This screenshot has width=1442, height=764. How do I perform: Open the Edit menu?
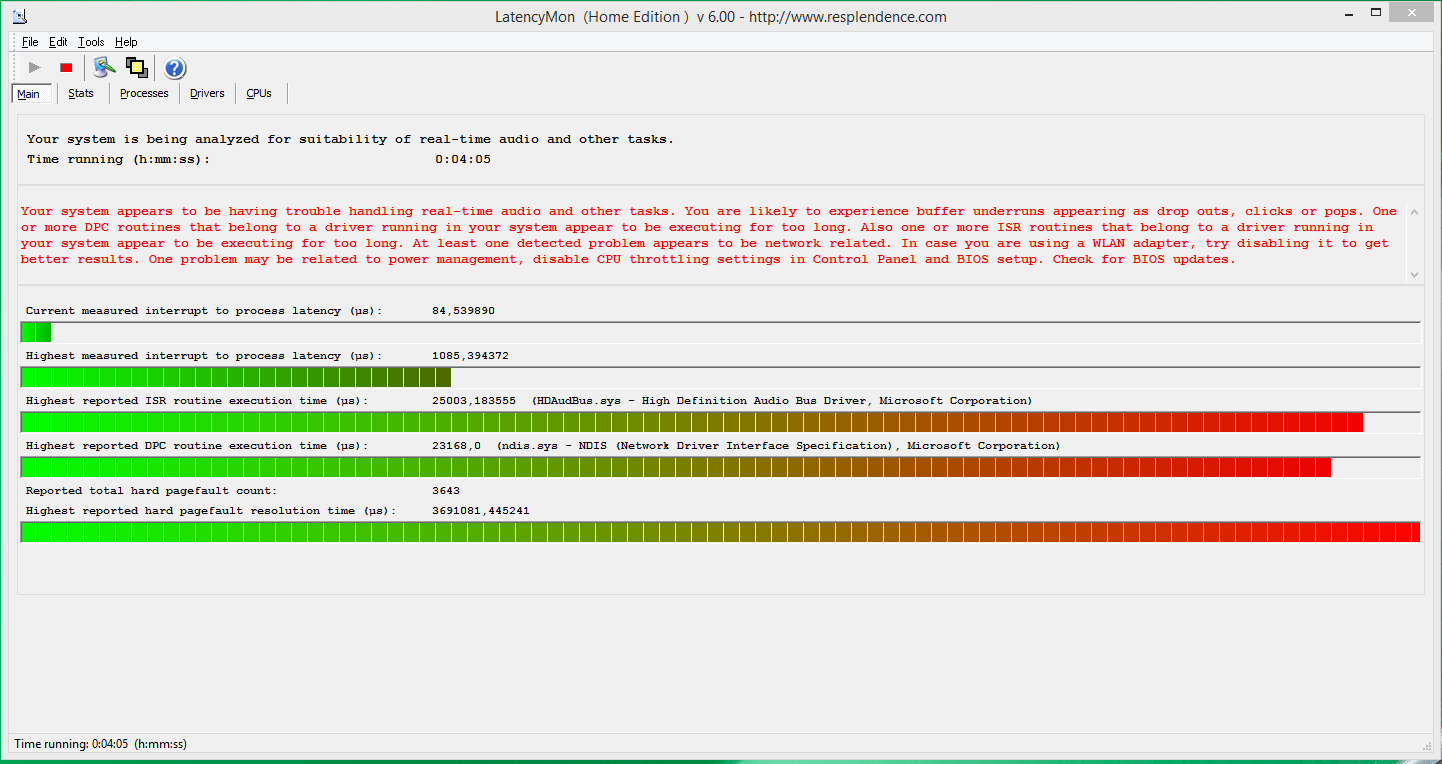[x=58, y=42]
